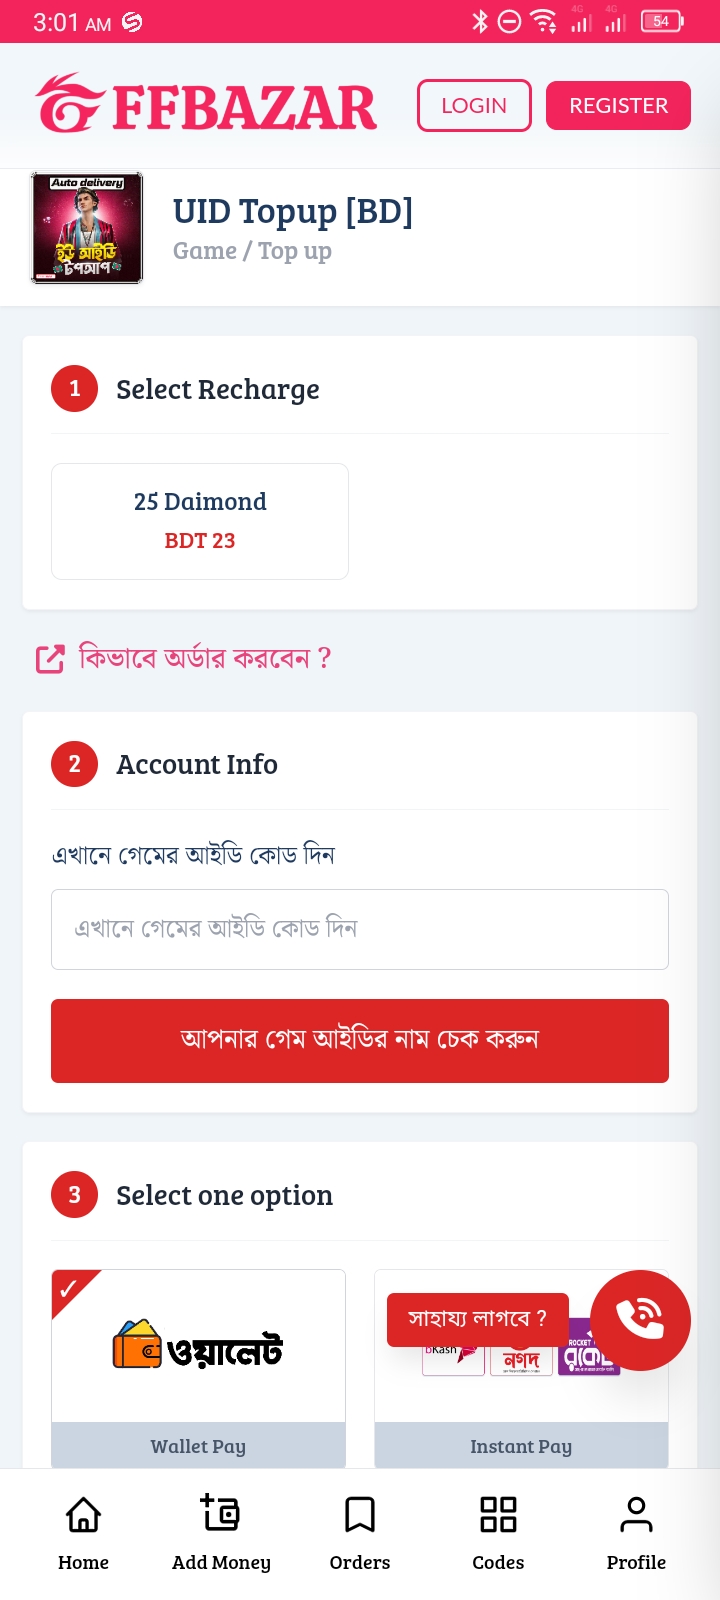Tap the সাহায্য লাগবে ? help bubble
Viewport: 720px width, 1600px height.
[477, 1319]
